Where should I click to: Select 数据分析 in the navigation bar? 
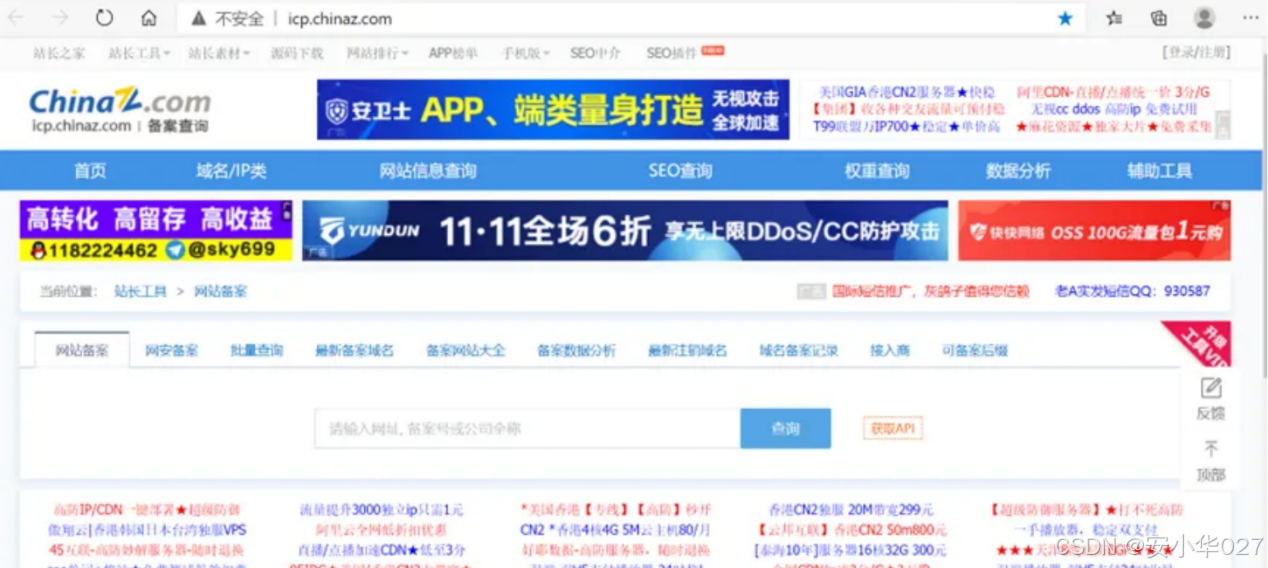[1018, 171]
